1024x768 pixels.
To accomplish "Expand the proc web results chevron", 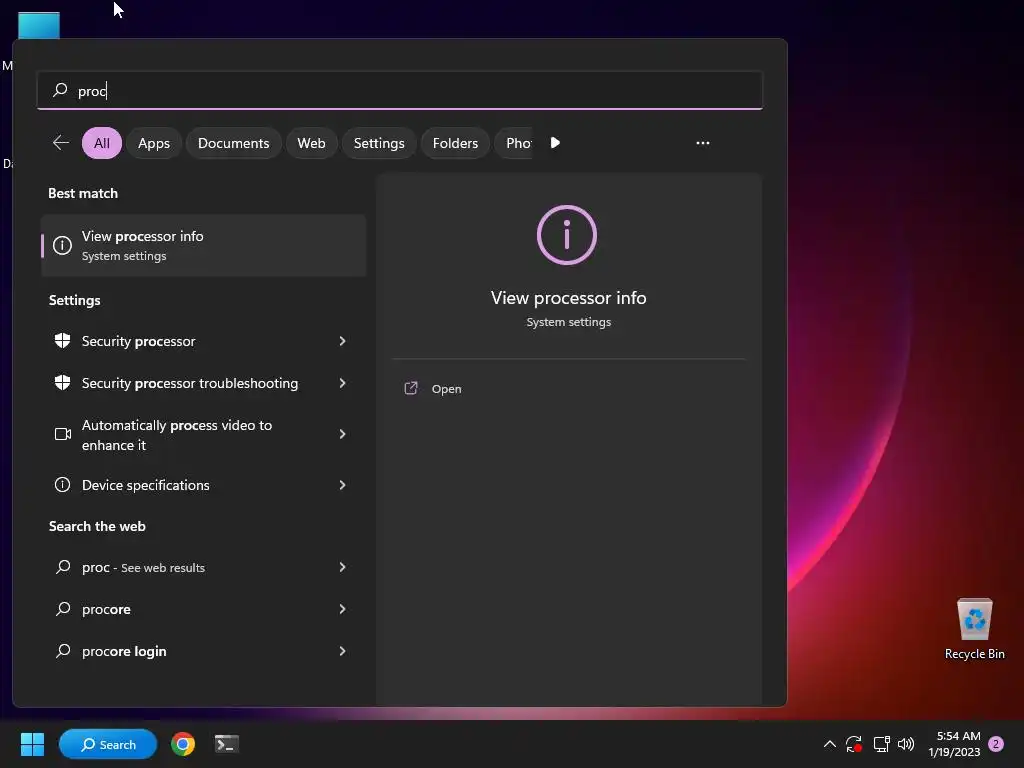I will click(342, 568).
